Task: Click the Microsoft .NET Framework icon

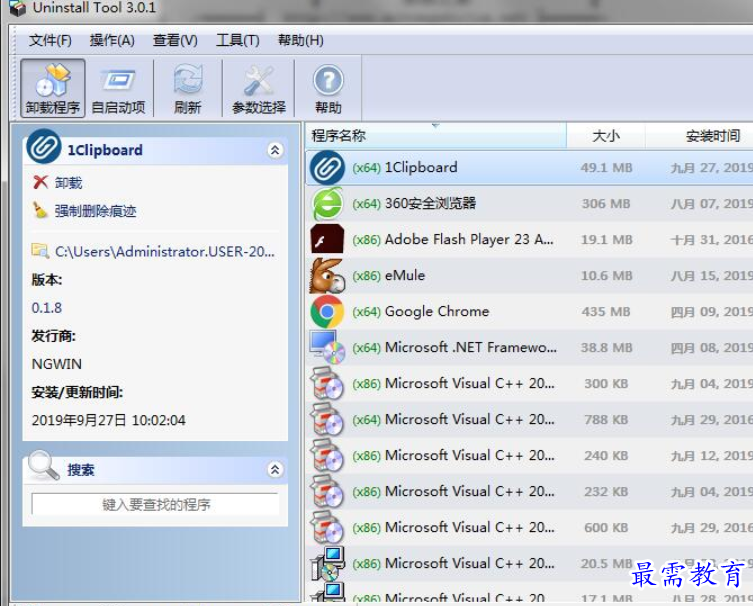Action: pos(327,347)
